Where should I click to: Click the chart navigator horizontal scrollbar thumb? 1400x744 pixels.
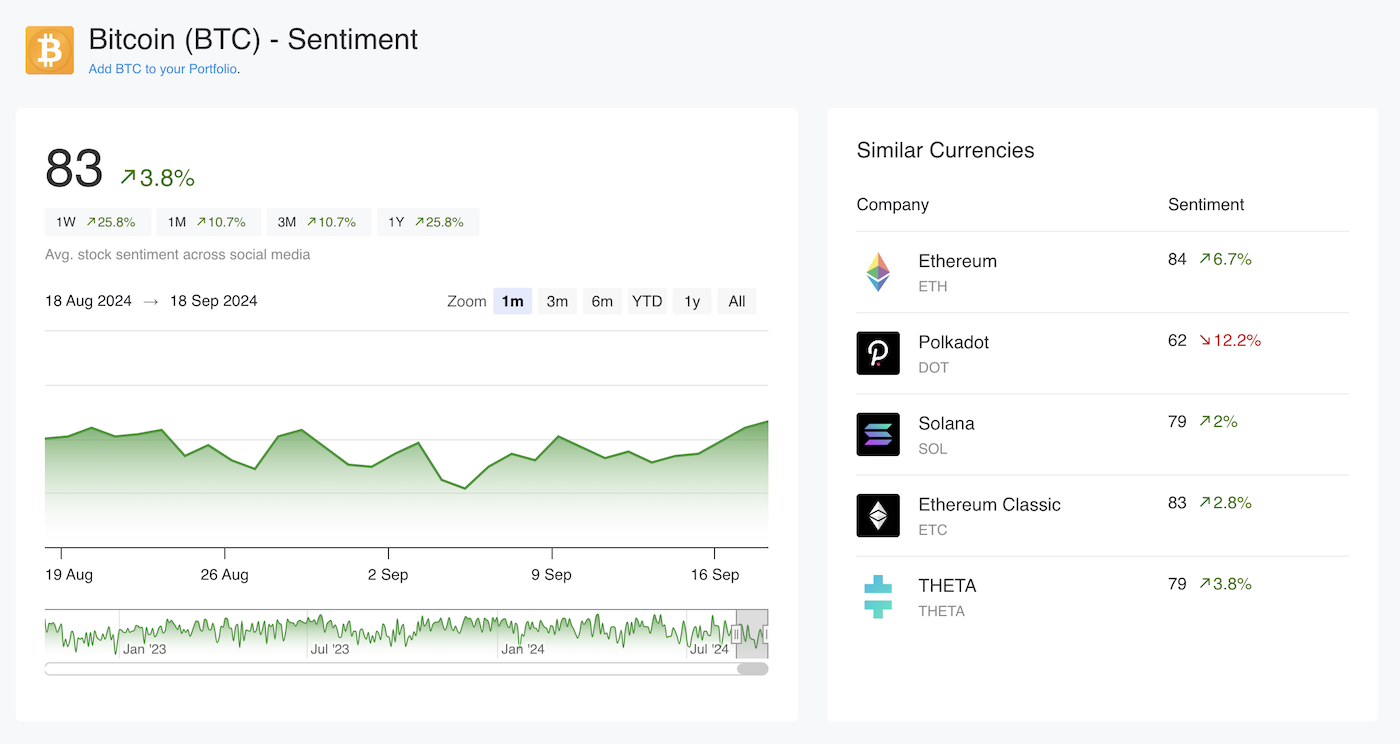(752, 669)
